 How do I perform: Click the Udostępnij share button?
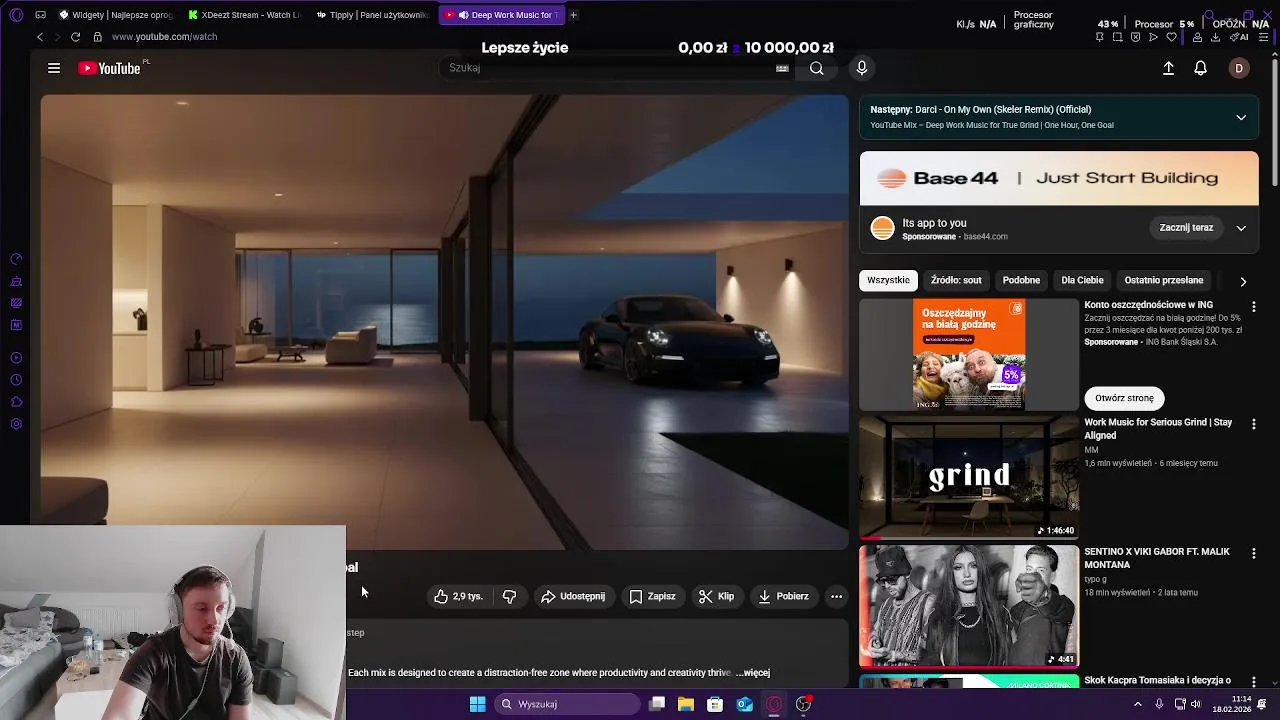point(573,596)
